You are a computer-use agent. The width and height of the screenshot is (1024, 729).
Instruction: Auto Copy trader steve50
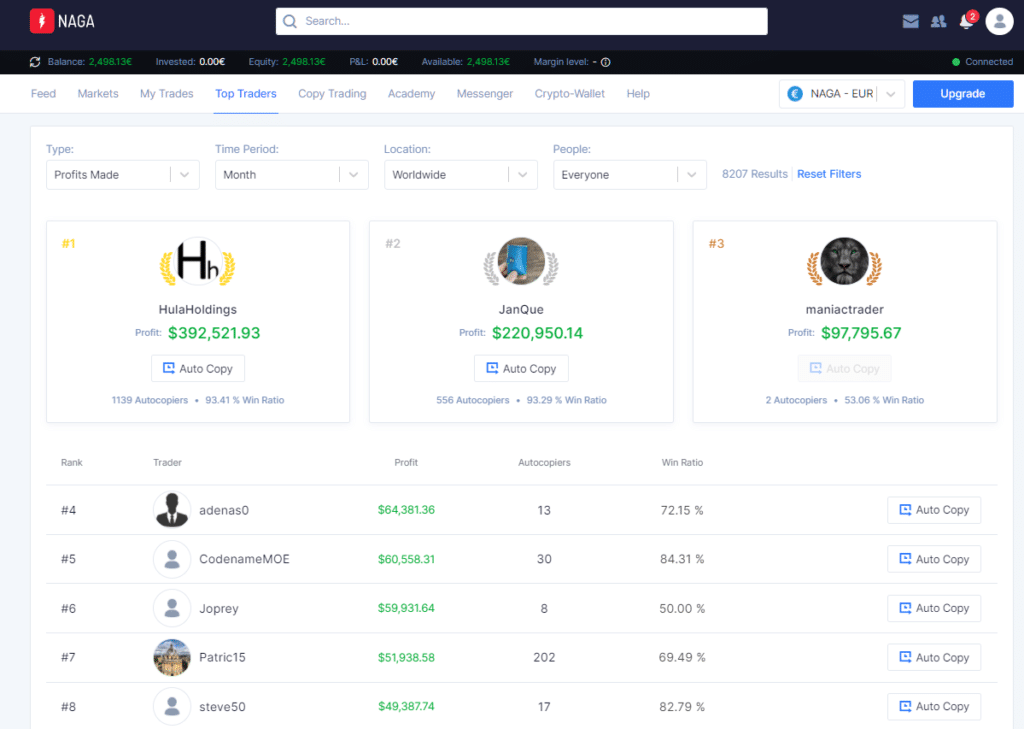(934, 706)
